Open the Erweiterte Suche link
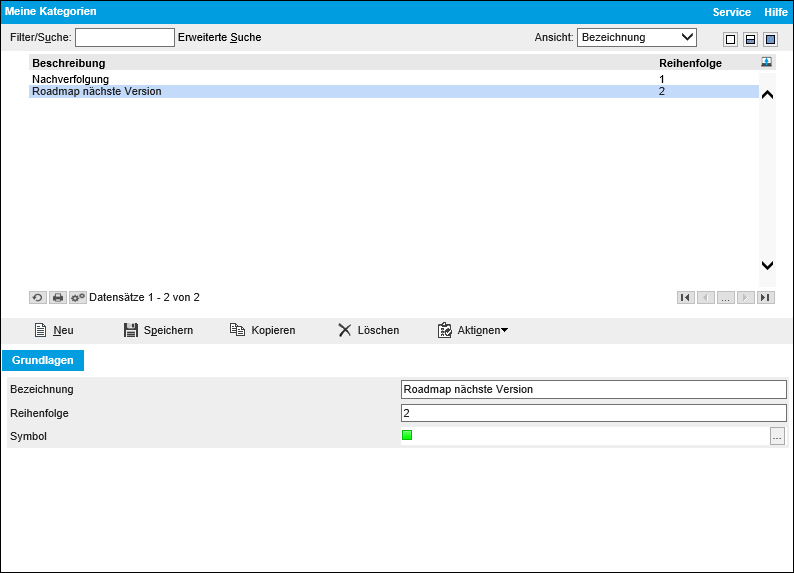 219,37
